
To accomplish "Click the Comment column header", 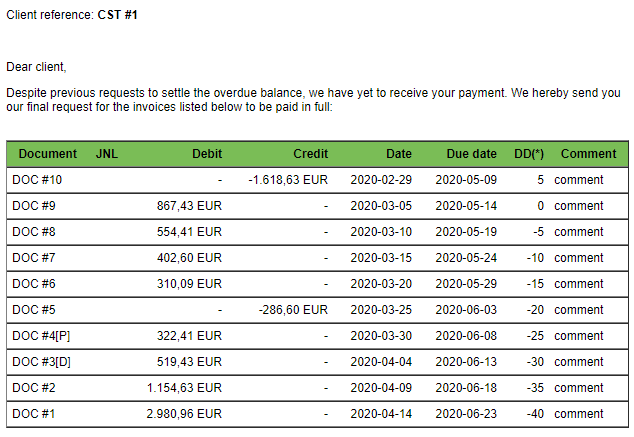I will (589, 154).
